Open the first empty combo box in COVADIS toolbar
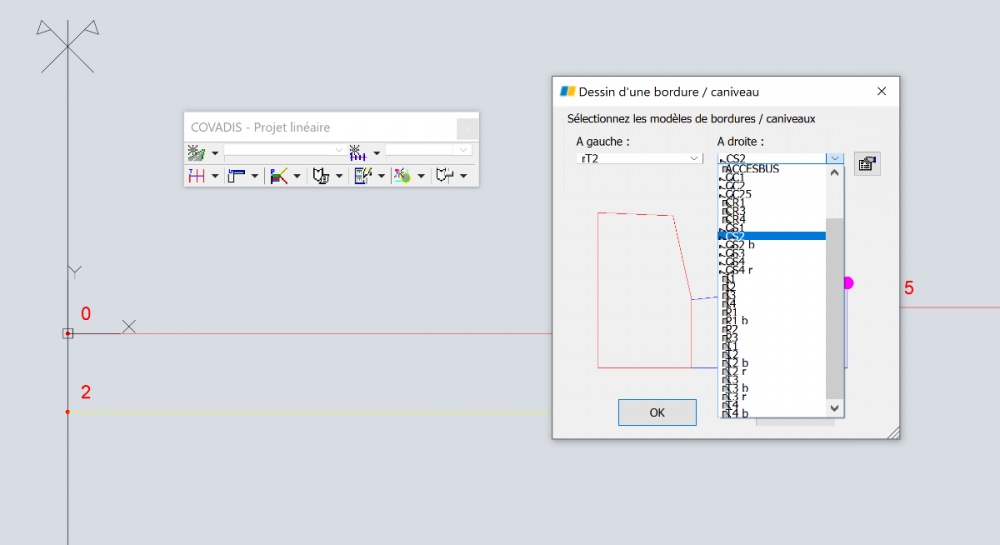The height and width of the screenshot is (545, 1000). 284,150
